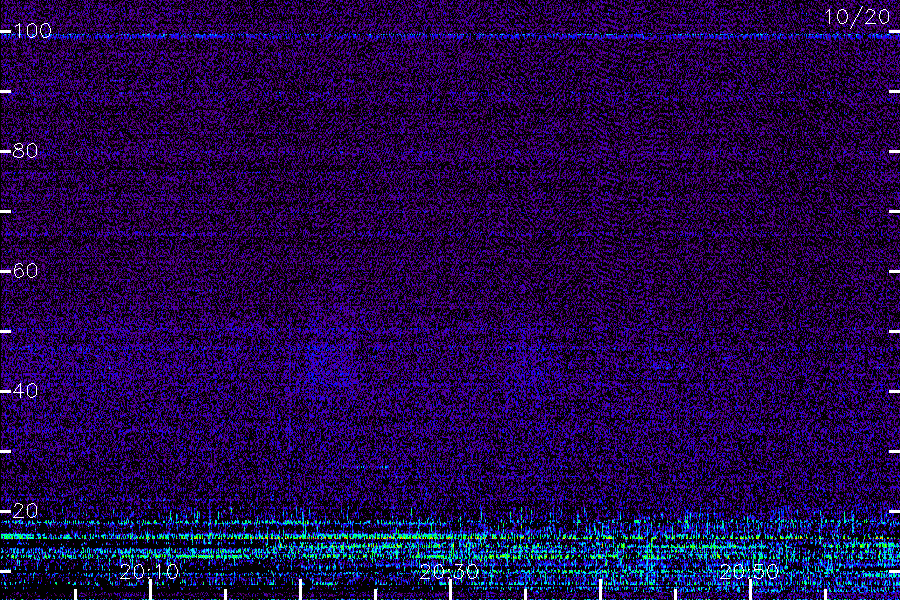Click the 20:50 time label
The image size is (900, 600).
click(749, 571)
